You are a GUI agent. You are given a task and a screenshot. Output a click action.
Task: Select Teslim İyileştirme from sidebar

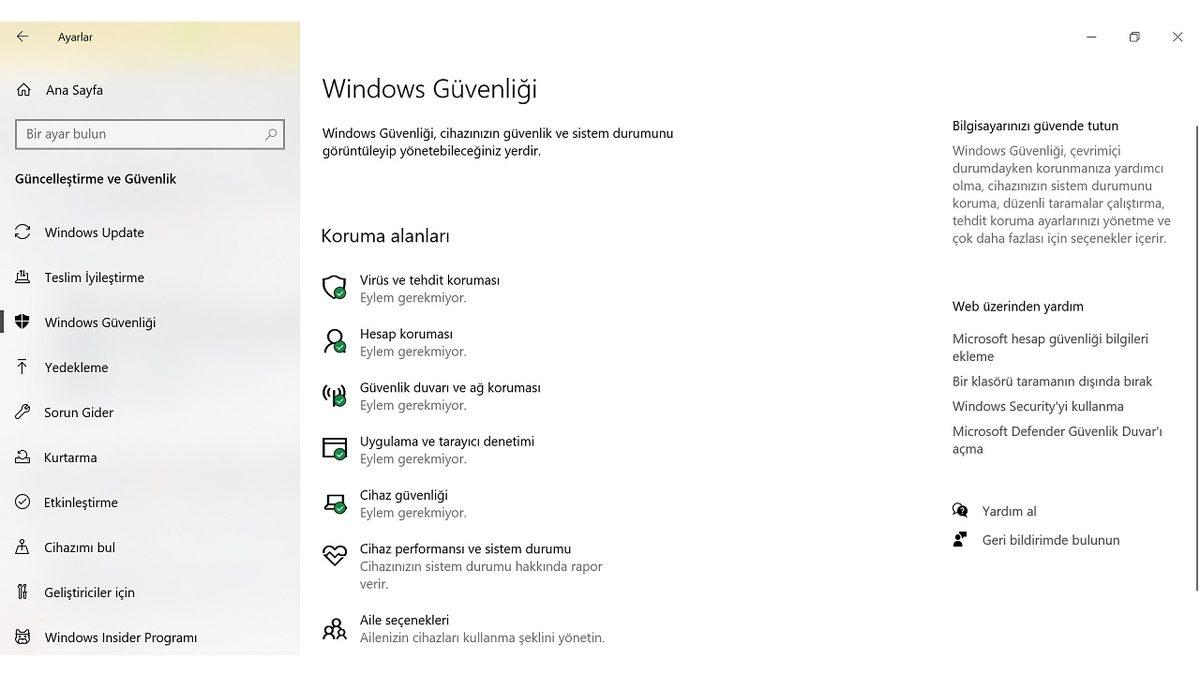coord(94,278)
